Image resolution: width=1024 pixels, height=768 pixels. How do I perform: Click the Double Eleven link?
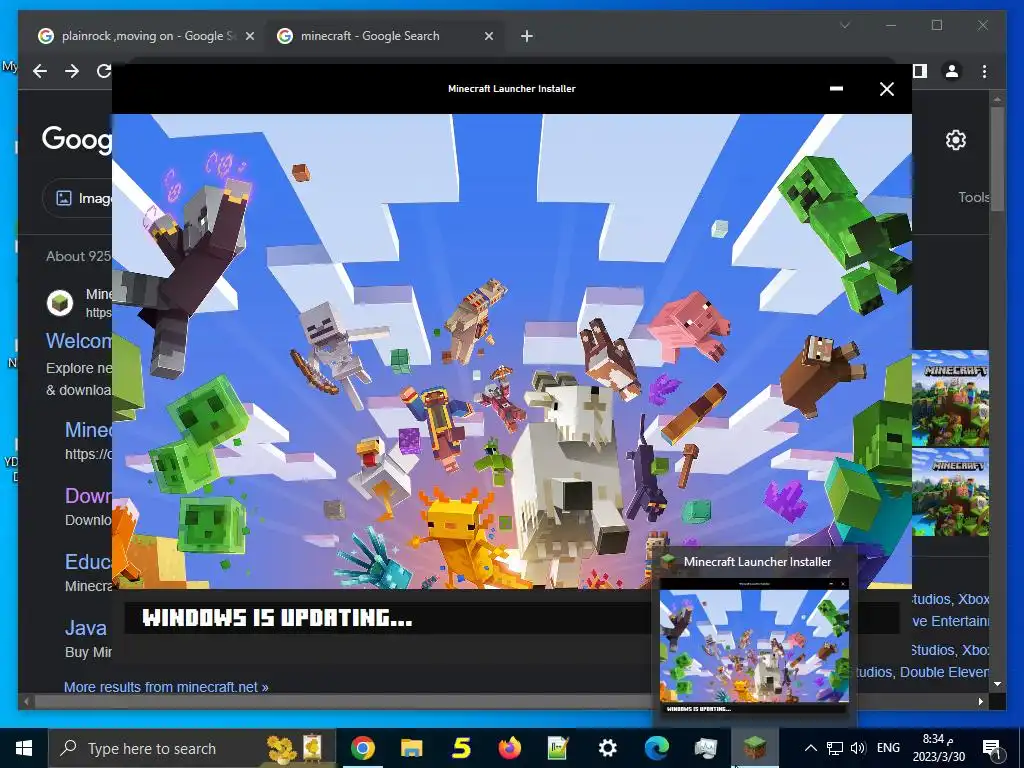click(x=944, y=672)
